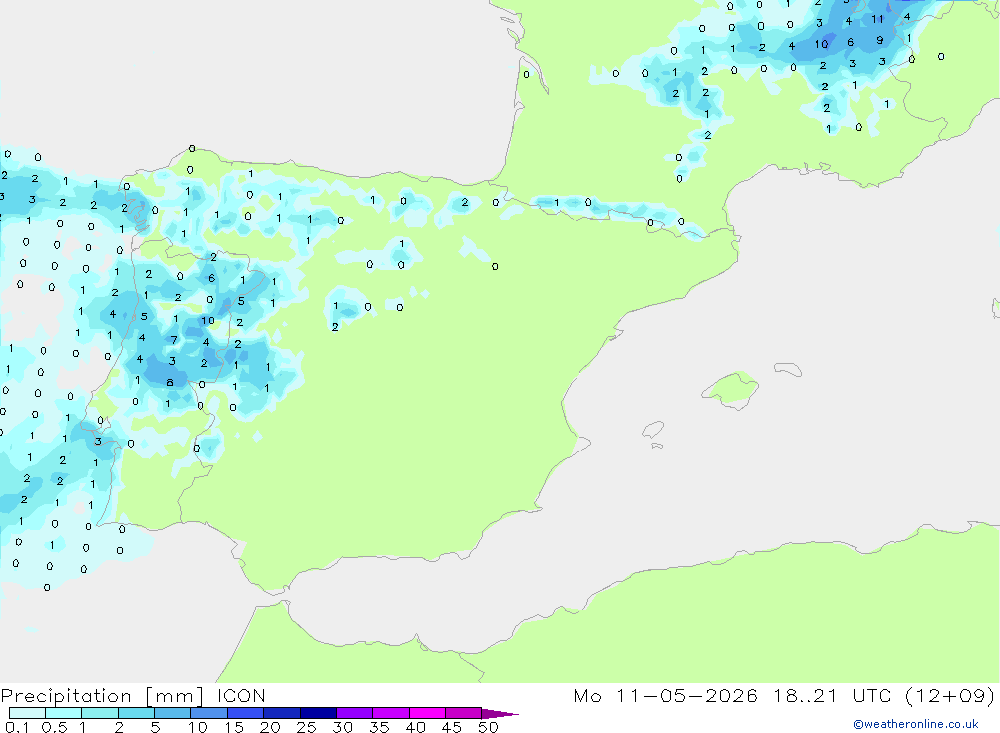Click the '15' legend scale label

pos(234,727)
